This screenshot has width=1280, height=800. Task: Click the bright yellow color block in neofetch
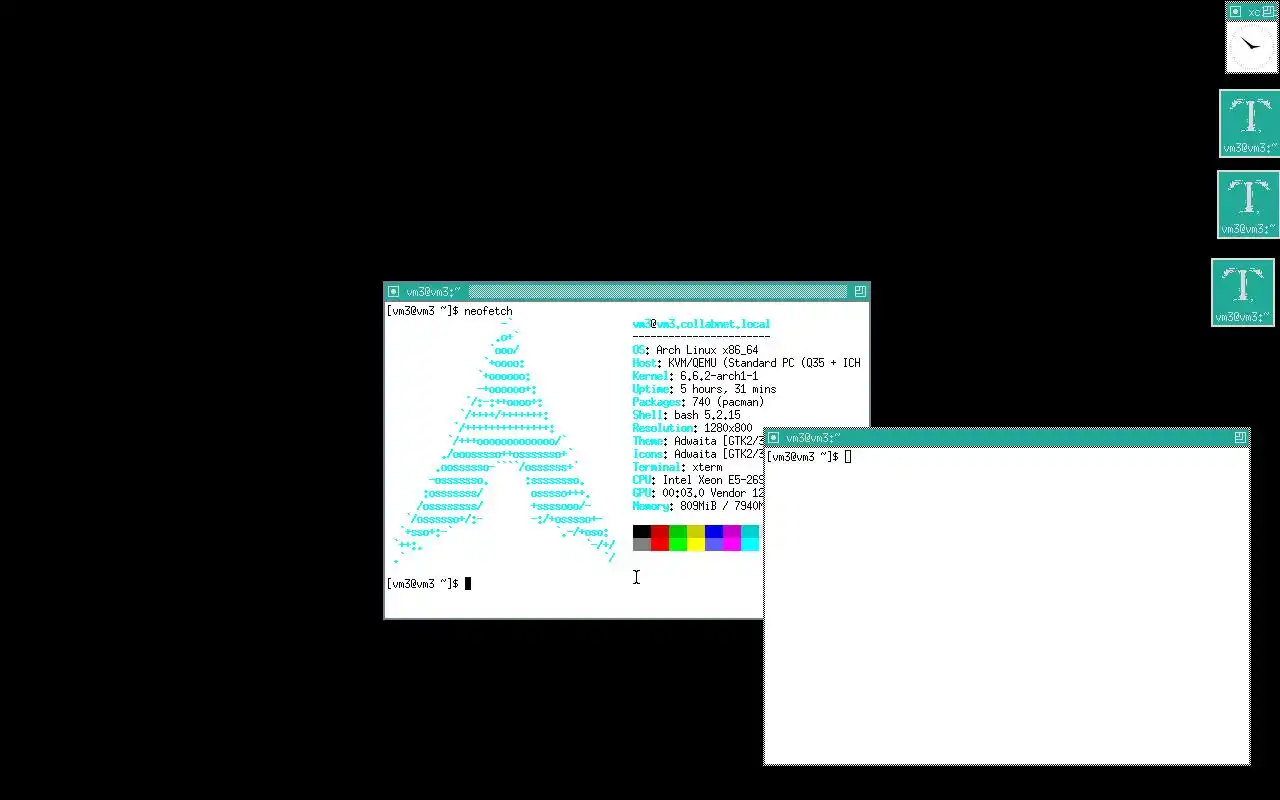696,544
